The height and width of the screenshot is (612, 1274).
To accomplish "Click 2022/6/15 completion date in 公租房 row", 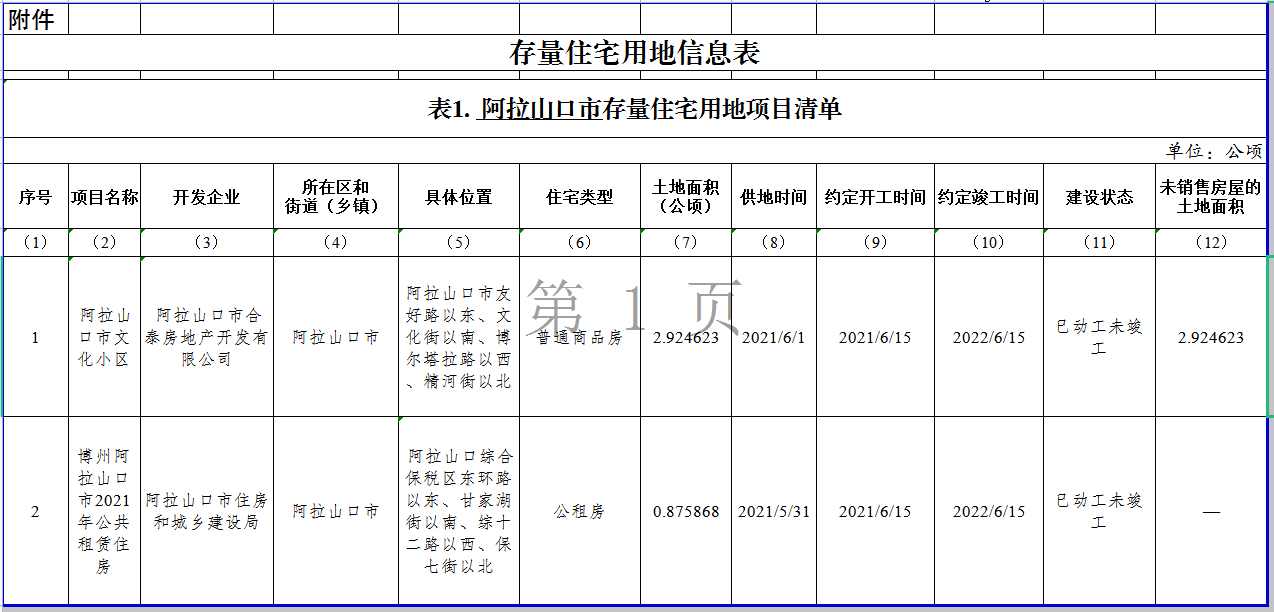I will (x=989, y=511).
